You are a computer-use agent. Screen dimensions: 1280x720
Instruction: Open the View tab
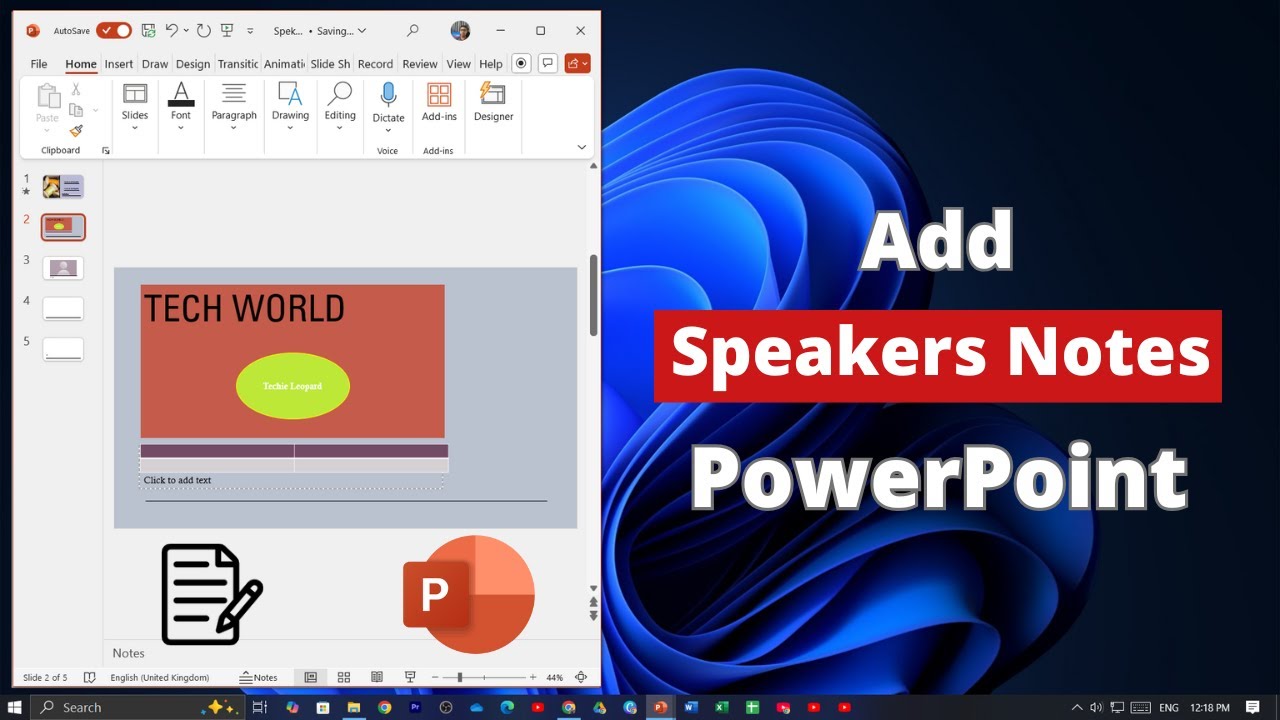(458, 64)
